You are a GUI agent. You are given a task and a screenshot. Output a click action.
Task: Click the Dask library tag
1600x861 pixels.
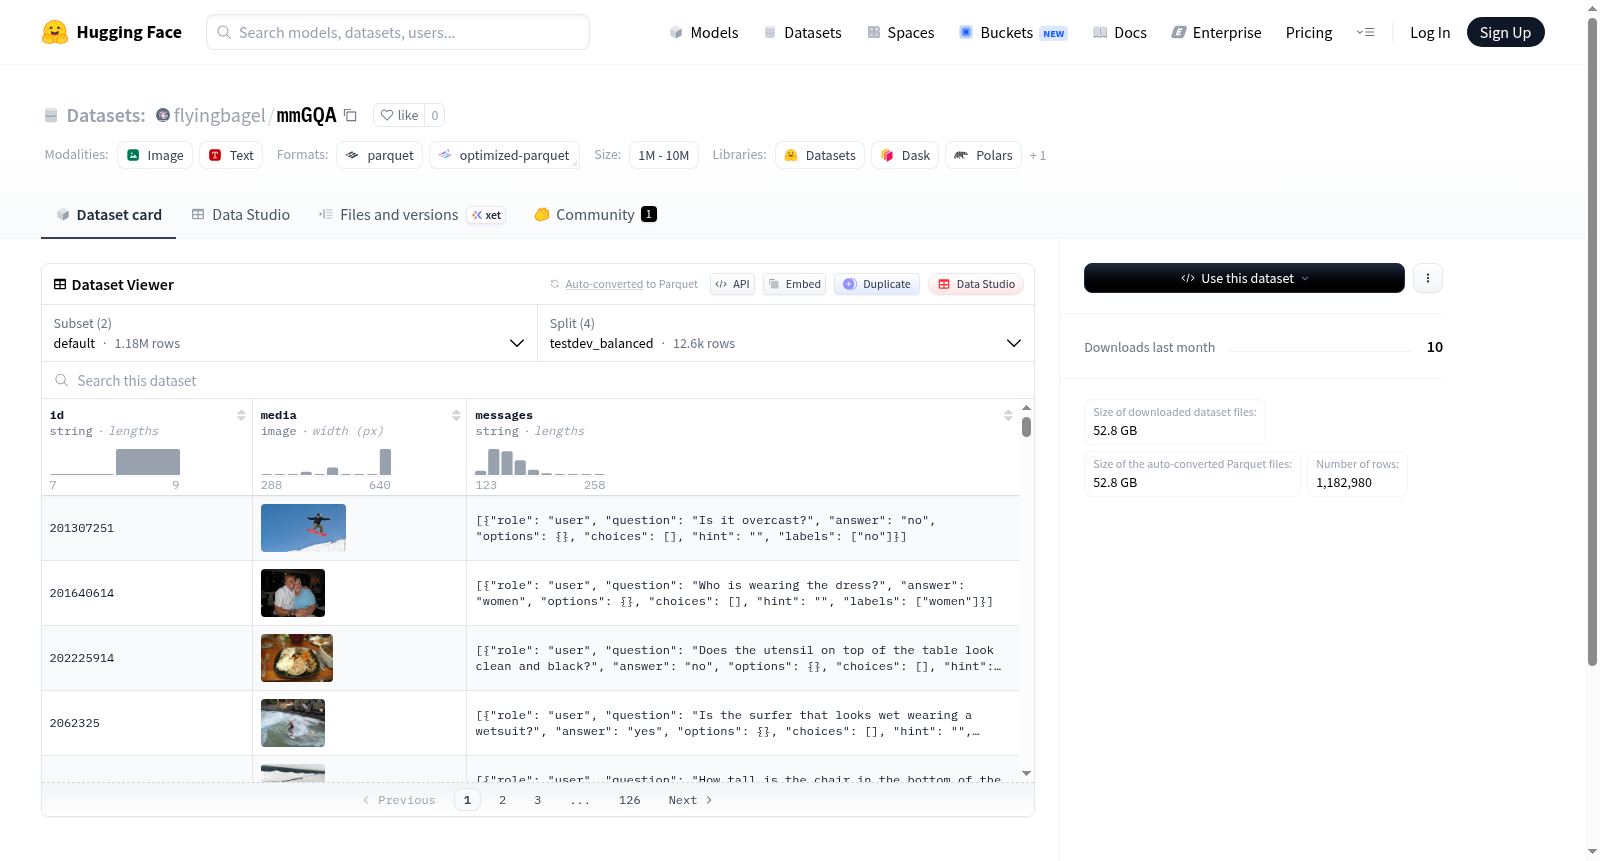[905, 155]
